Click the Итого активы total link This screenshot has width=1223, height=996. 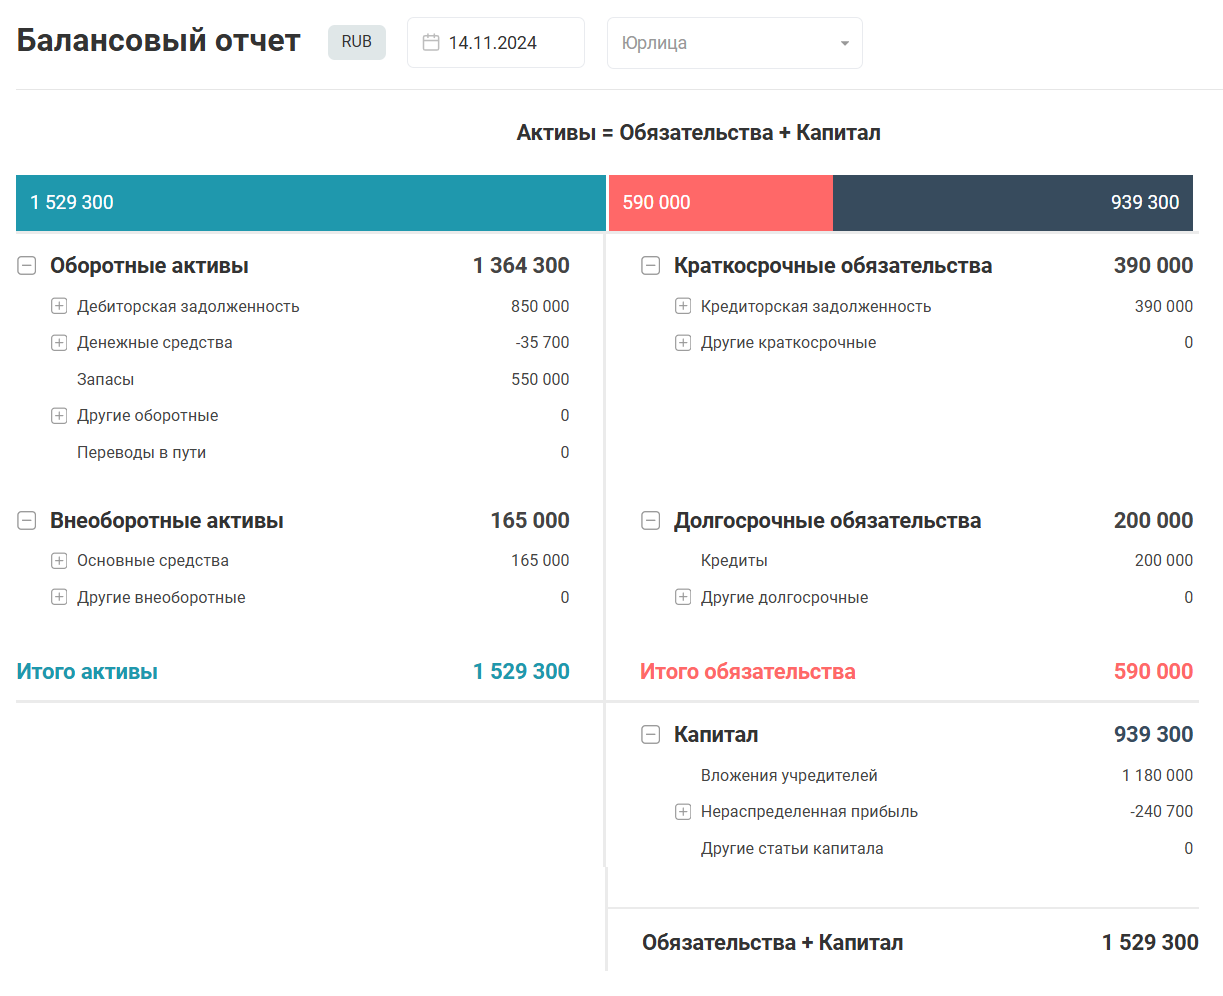click(x=85, y=671)
